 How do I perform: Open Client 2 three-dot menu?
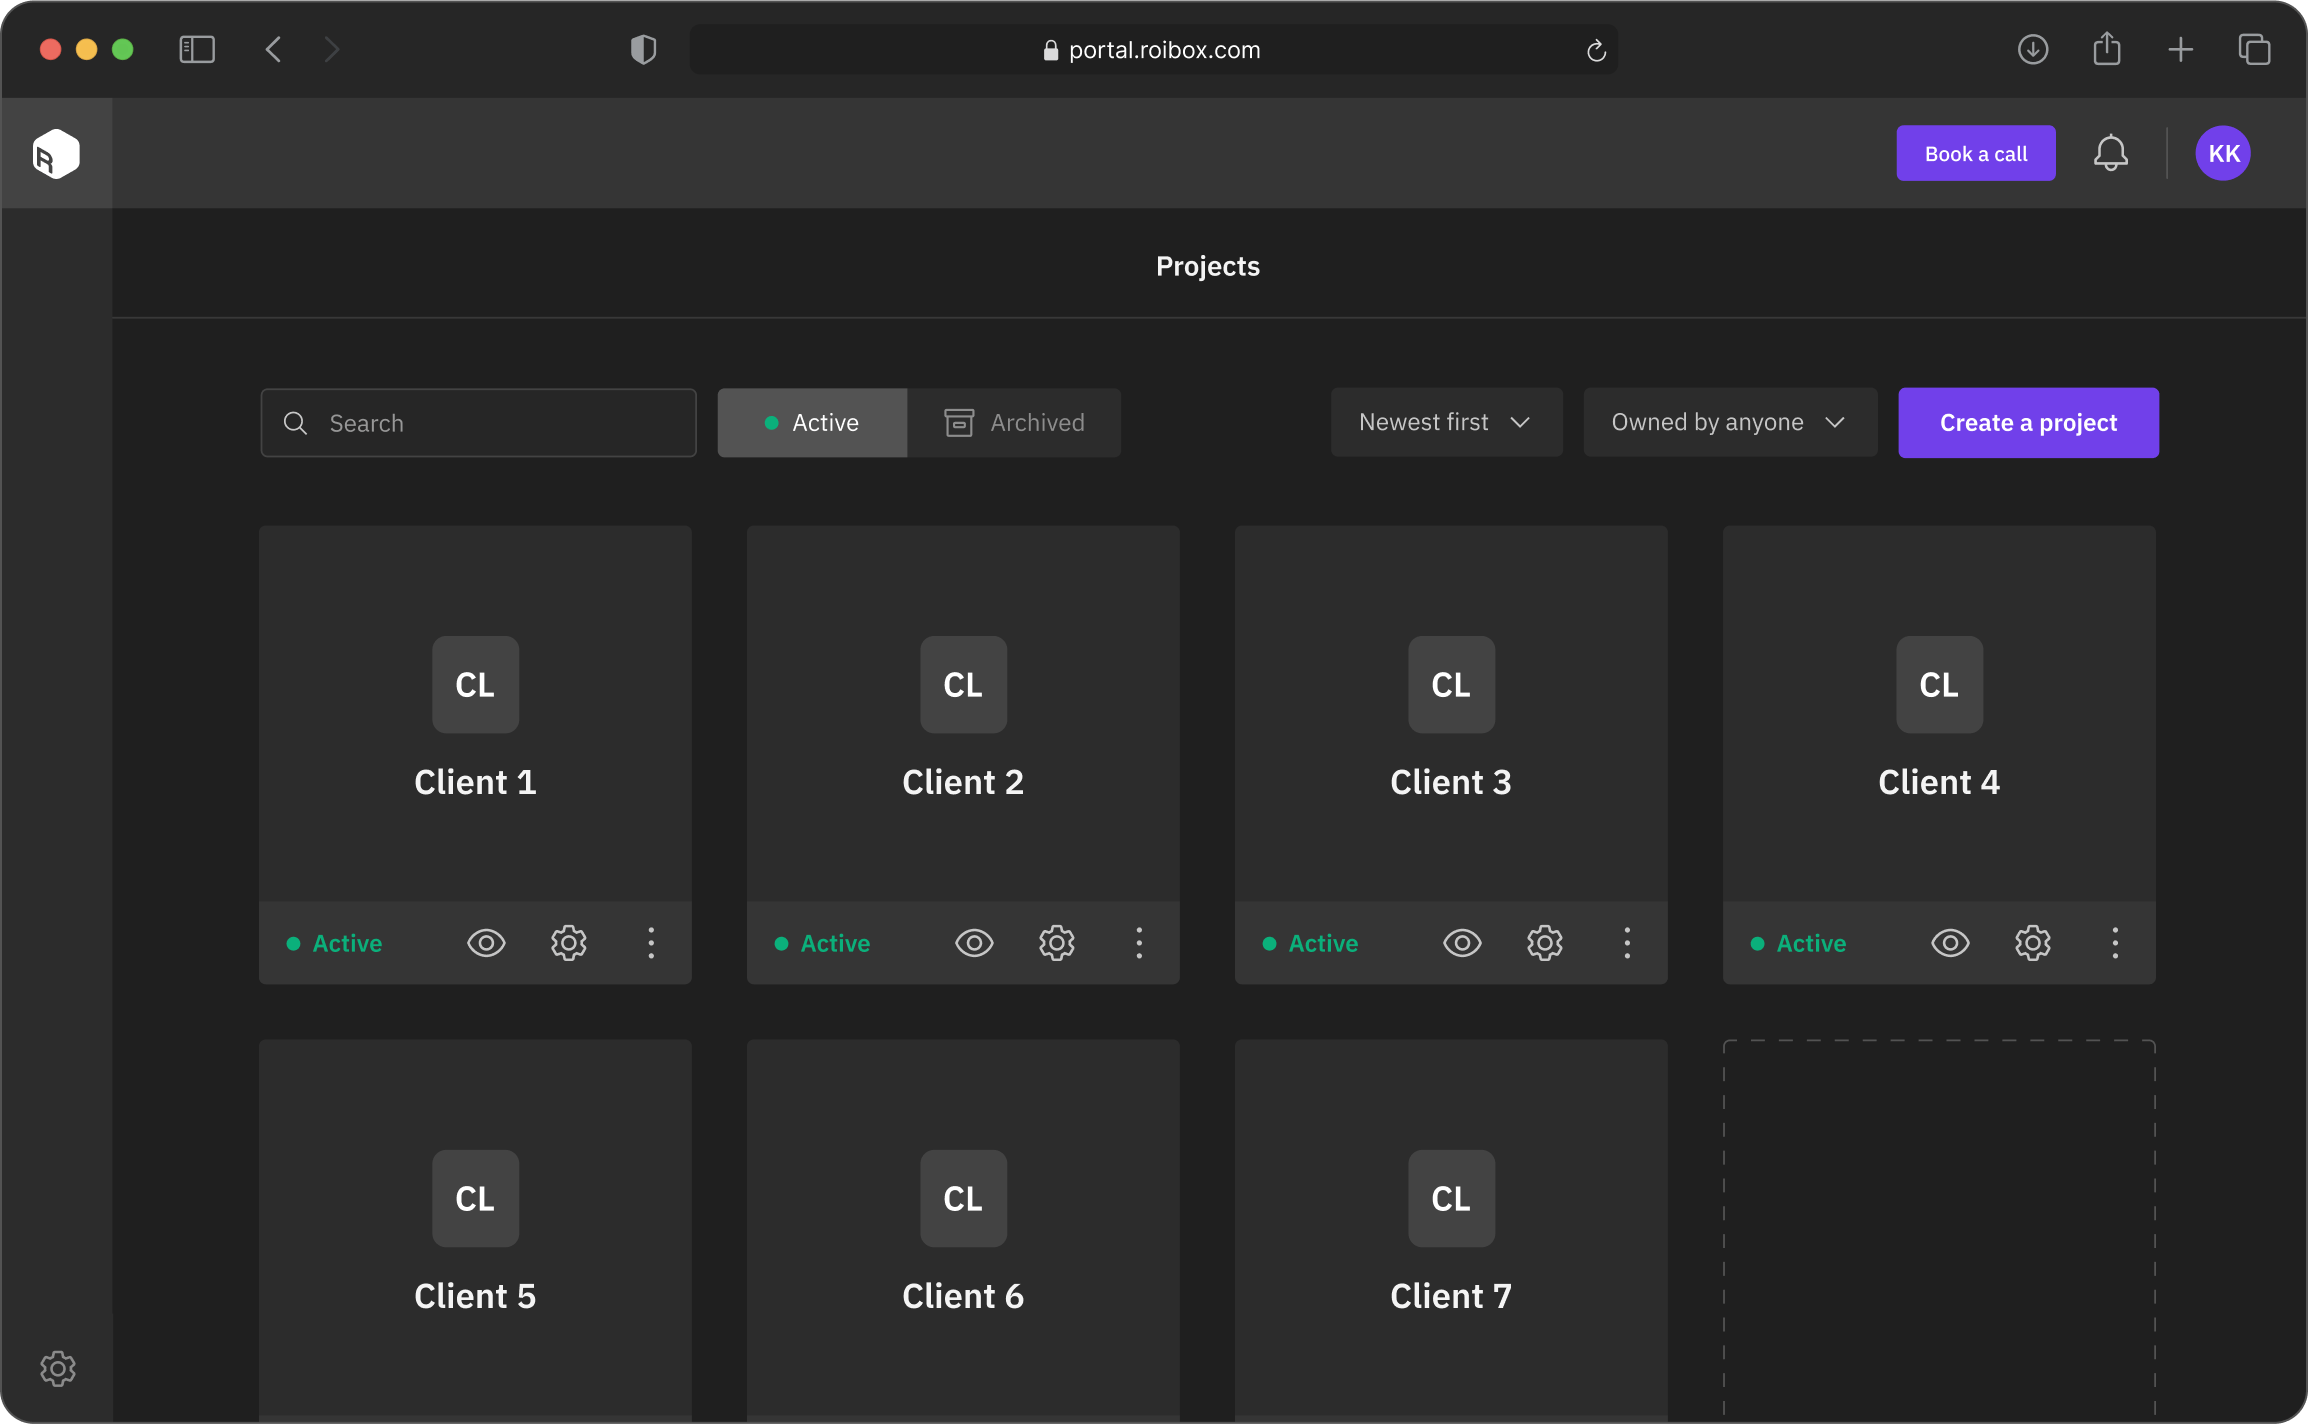coord(1139,943)
